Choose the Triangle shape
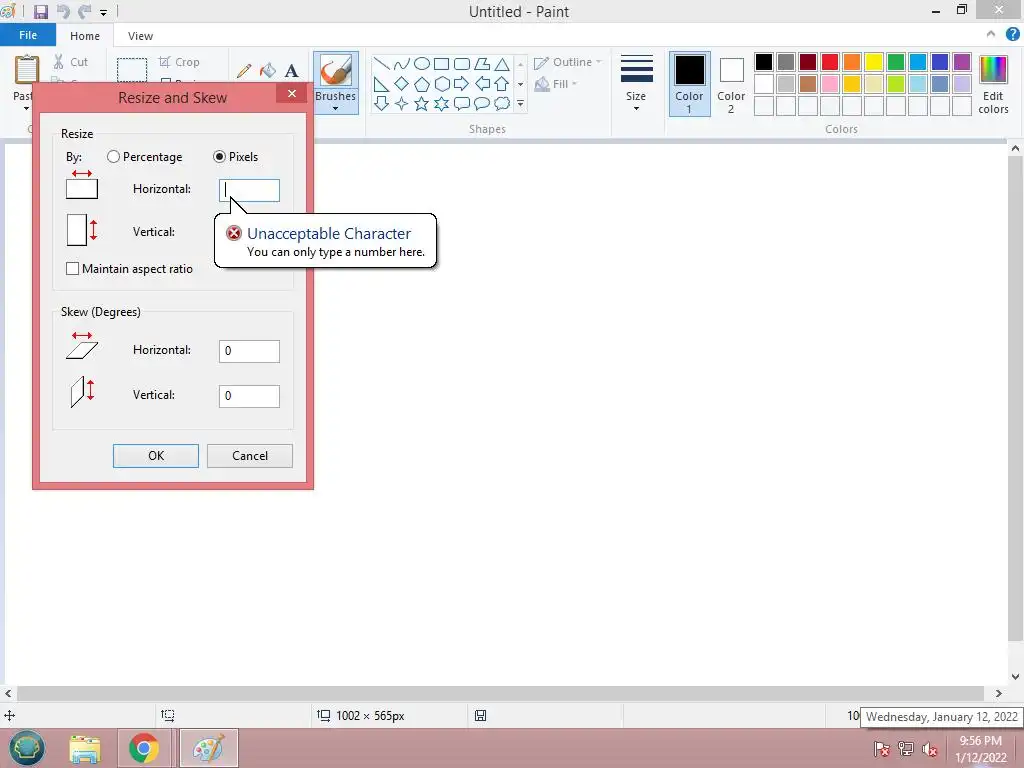 pos(502,64)
